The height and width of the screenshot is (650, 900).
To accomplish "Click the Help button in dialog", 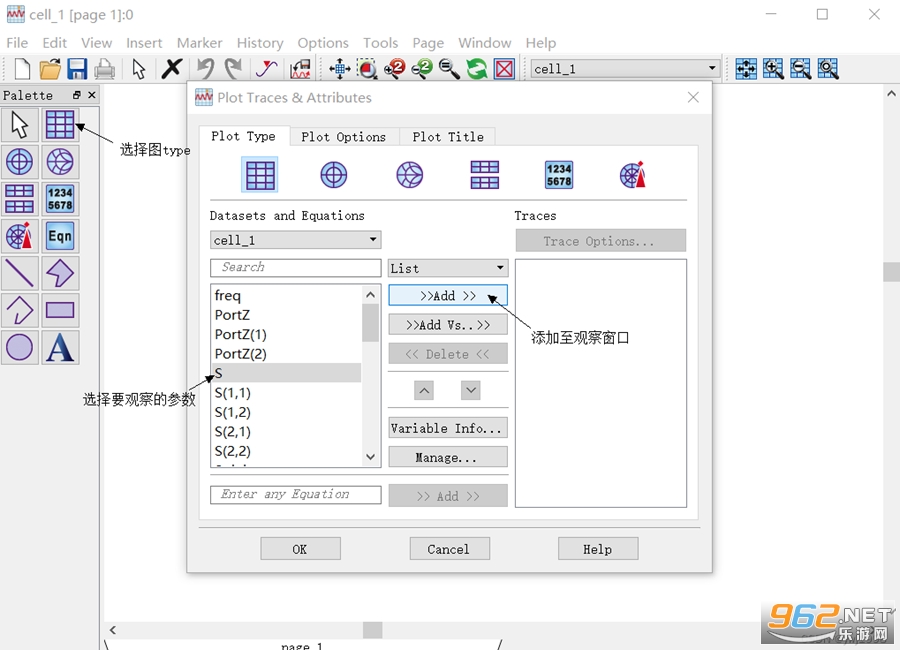I will point(598,549).
